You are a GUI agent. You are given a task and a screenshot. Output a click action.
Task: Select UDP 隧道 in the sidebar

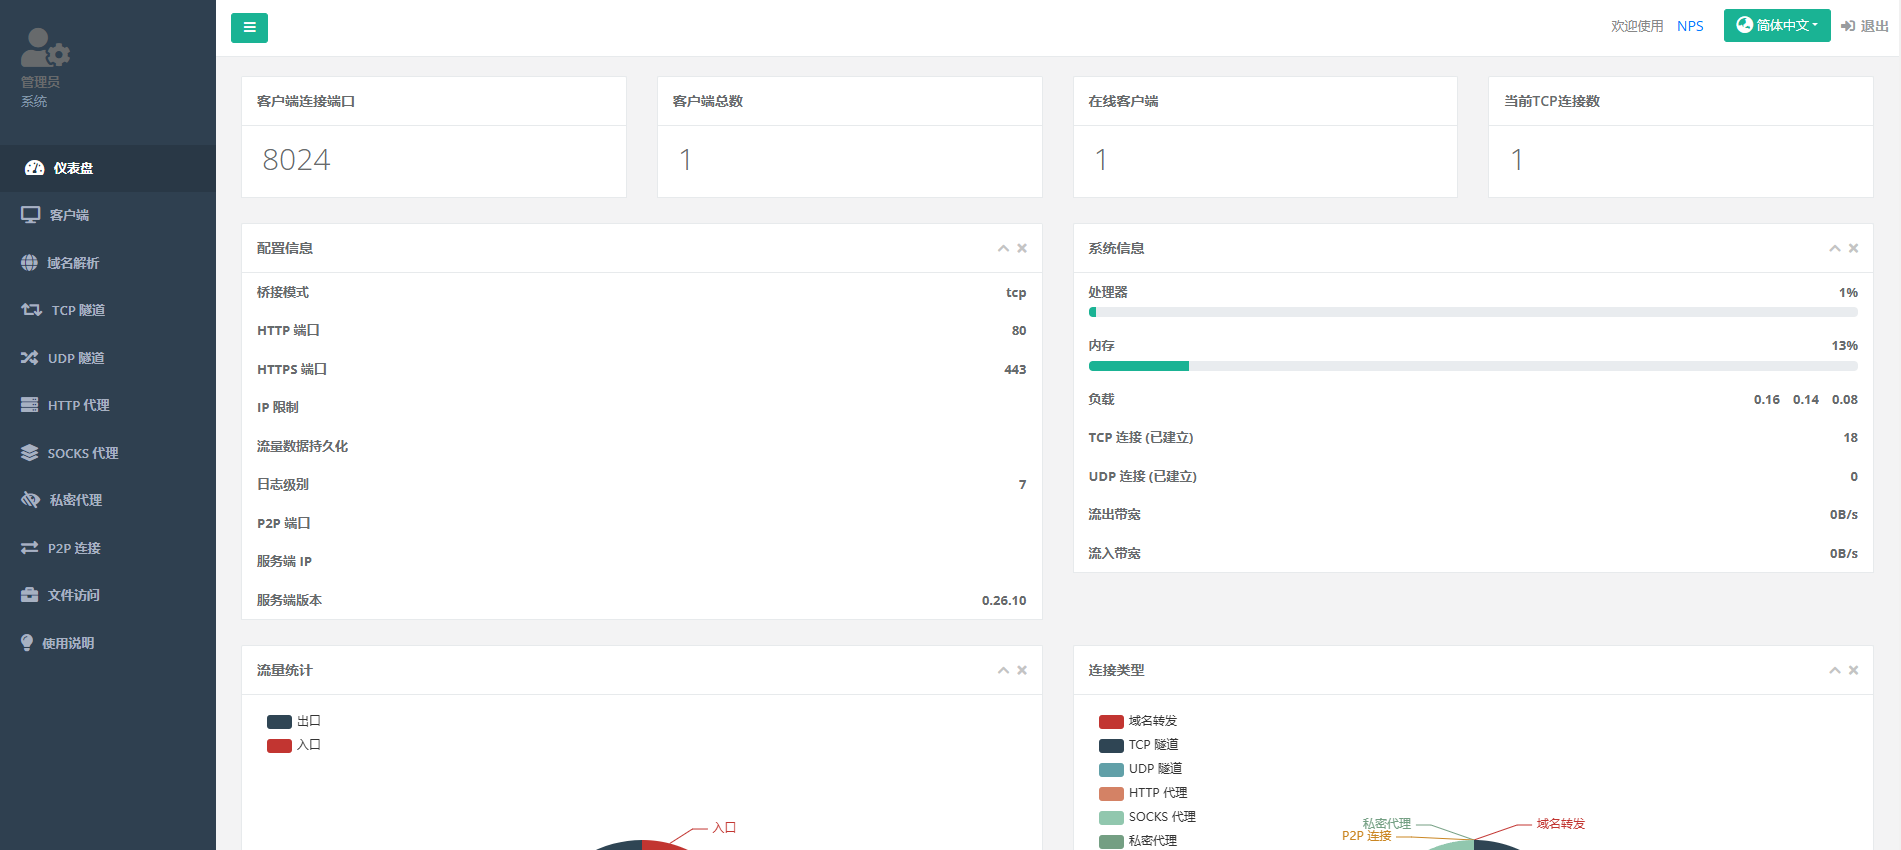[x=108, y=358]
